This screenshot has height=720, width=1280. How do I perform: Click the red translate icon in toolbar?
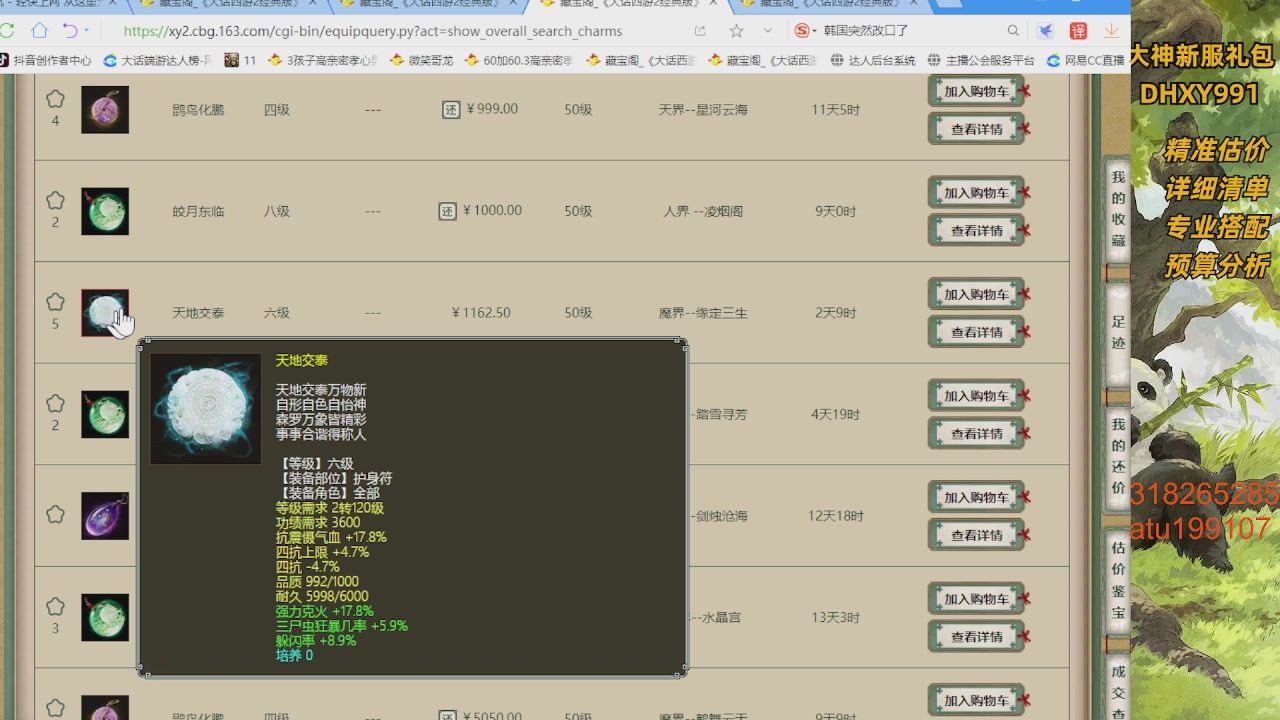tap(1078, 31)
